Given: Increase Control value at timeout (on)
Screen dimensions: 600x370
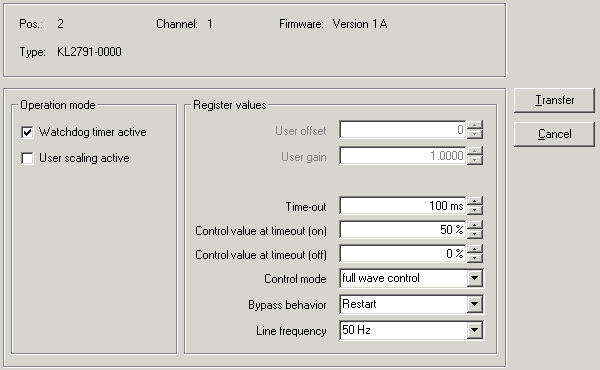Looking at the screenshot, I should 475,225.
